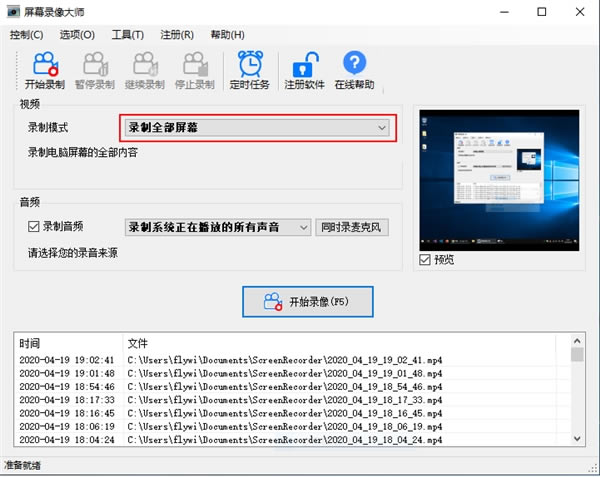600x477 pixels.
Task: Click the 停止录制 toolbar icon
Action: tap(194, 71)
